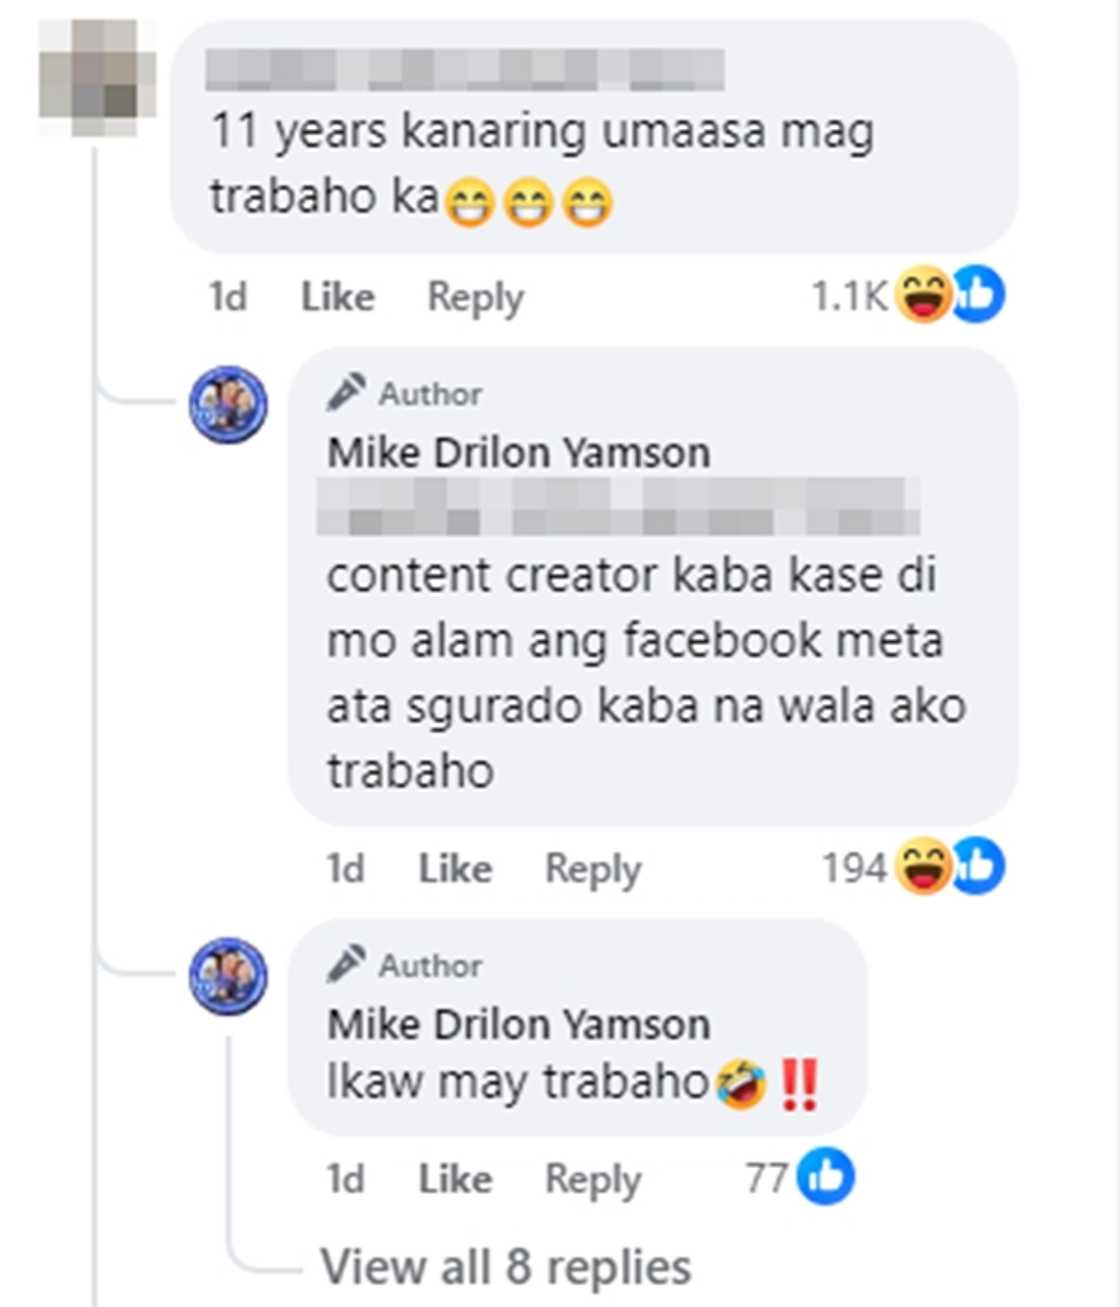Click haha reaction icon beside 194 count
Screen dimensions: 1120x1307
click(x=922, y=866)
